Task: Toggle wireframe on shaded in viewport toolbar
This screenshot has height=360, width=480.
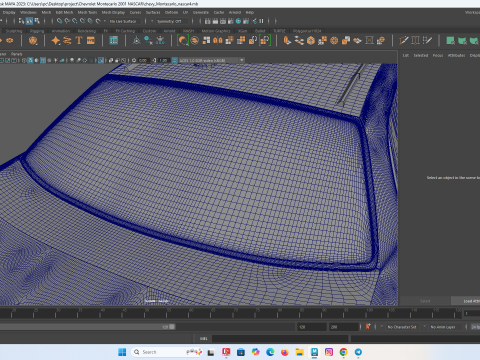Action: (43, 60)
